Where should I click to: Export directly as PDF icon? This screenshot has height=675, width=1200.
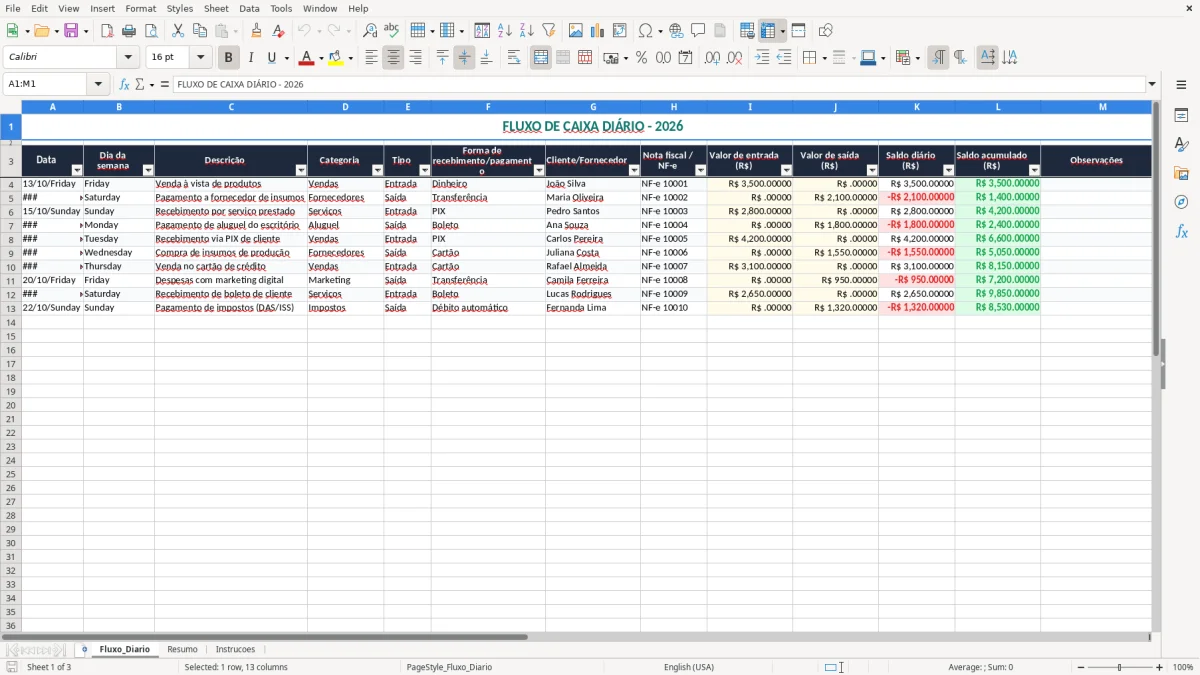click(107, 31)
